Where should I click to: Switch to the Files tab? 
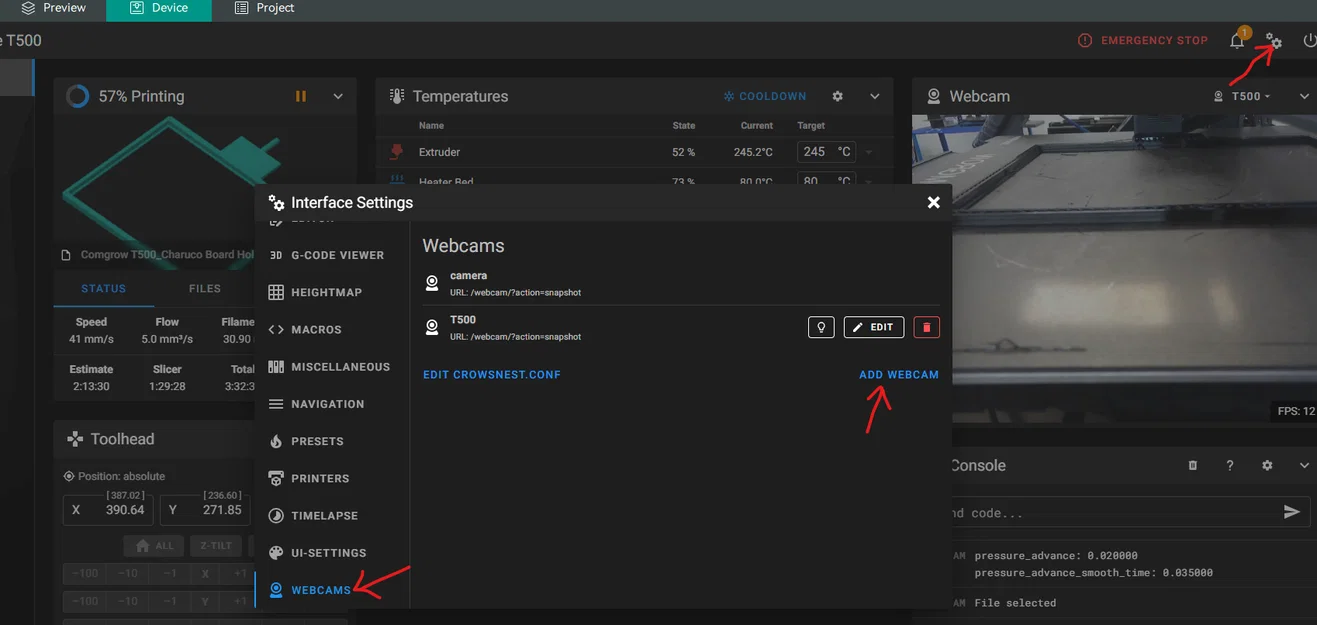(205, 288)
